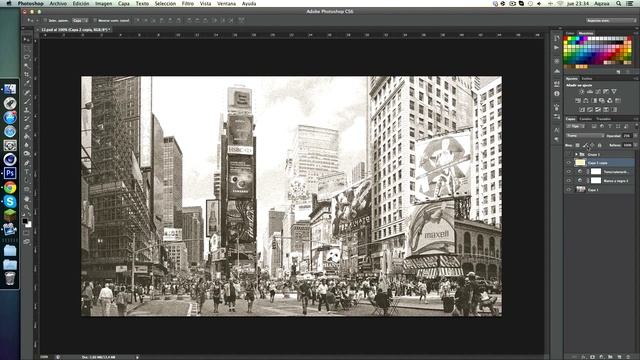Select the Clone Stamp tool
Screen dimensions: 640x360
[x=27, y=110]
